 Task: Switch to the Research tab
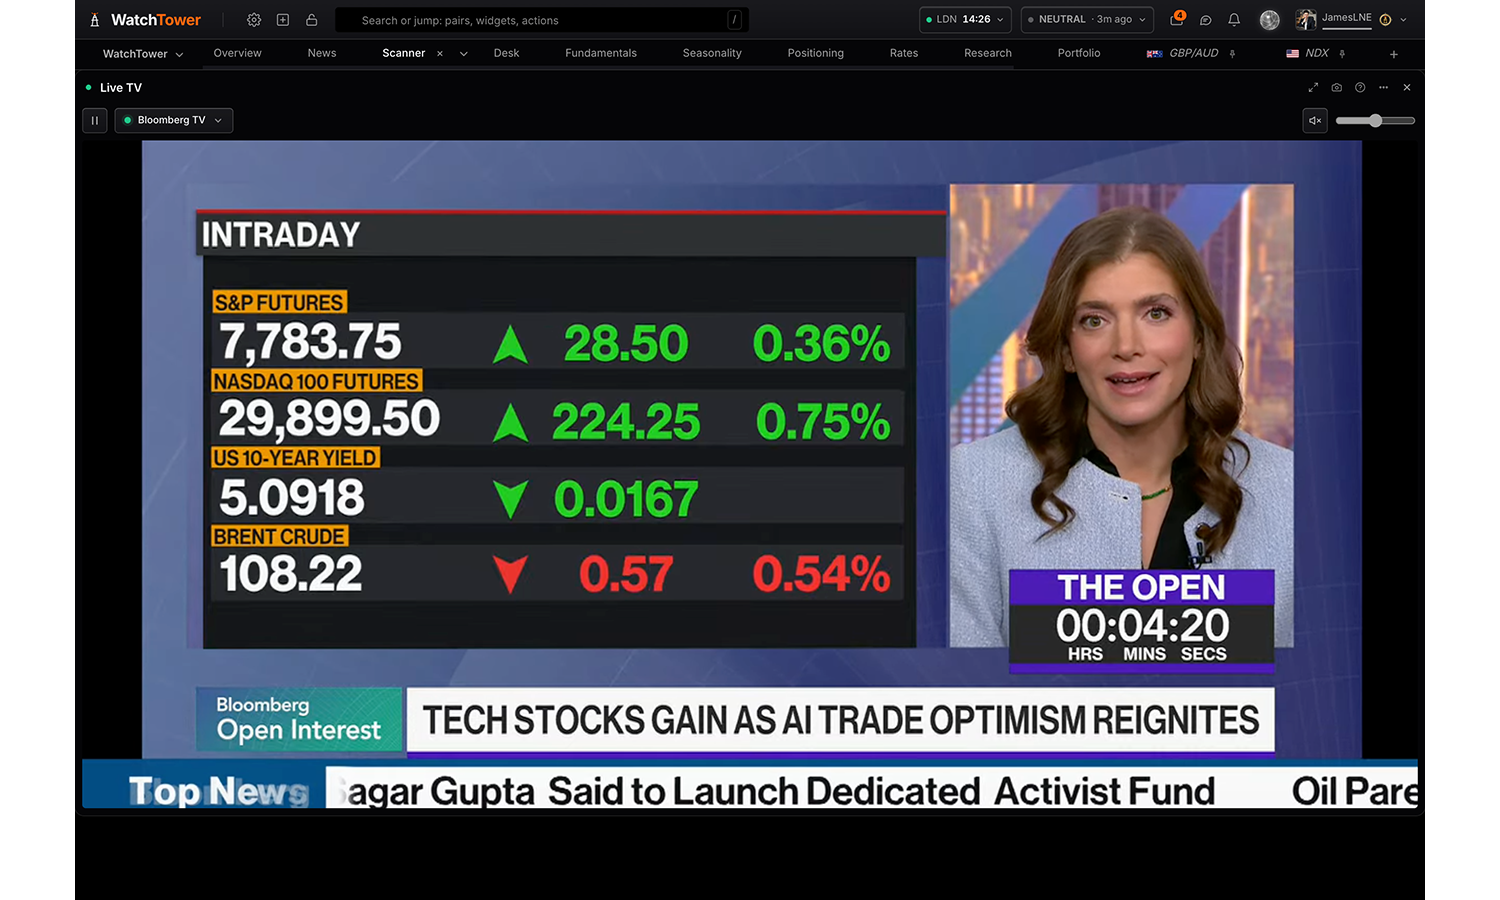pyautogui.click(x=988, y=53)
